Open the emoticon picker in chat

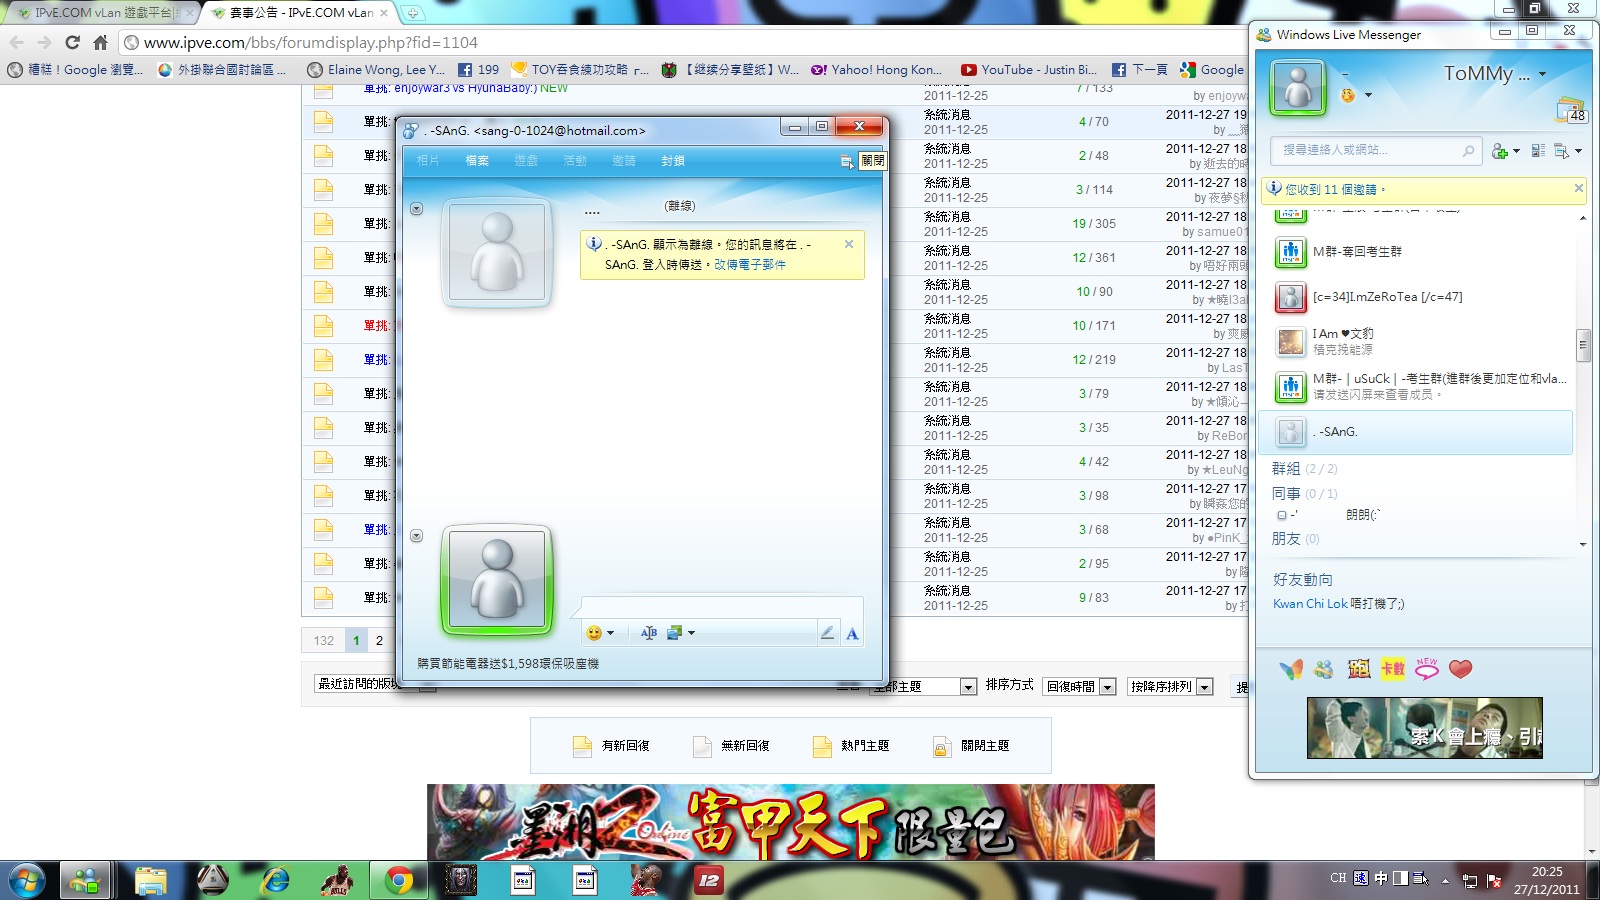(599, 633)
